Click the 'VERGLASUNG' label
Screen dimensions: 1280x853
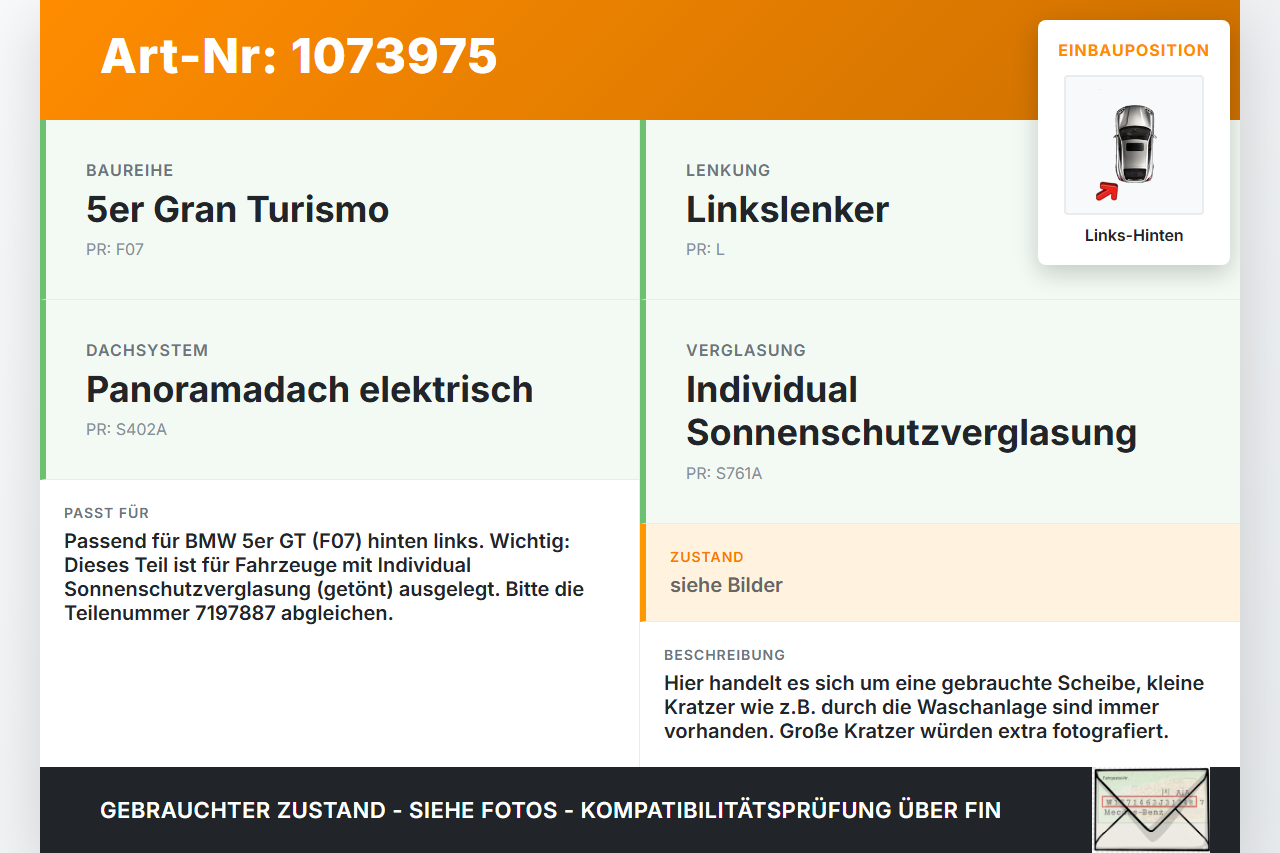tap(746, 351)
